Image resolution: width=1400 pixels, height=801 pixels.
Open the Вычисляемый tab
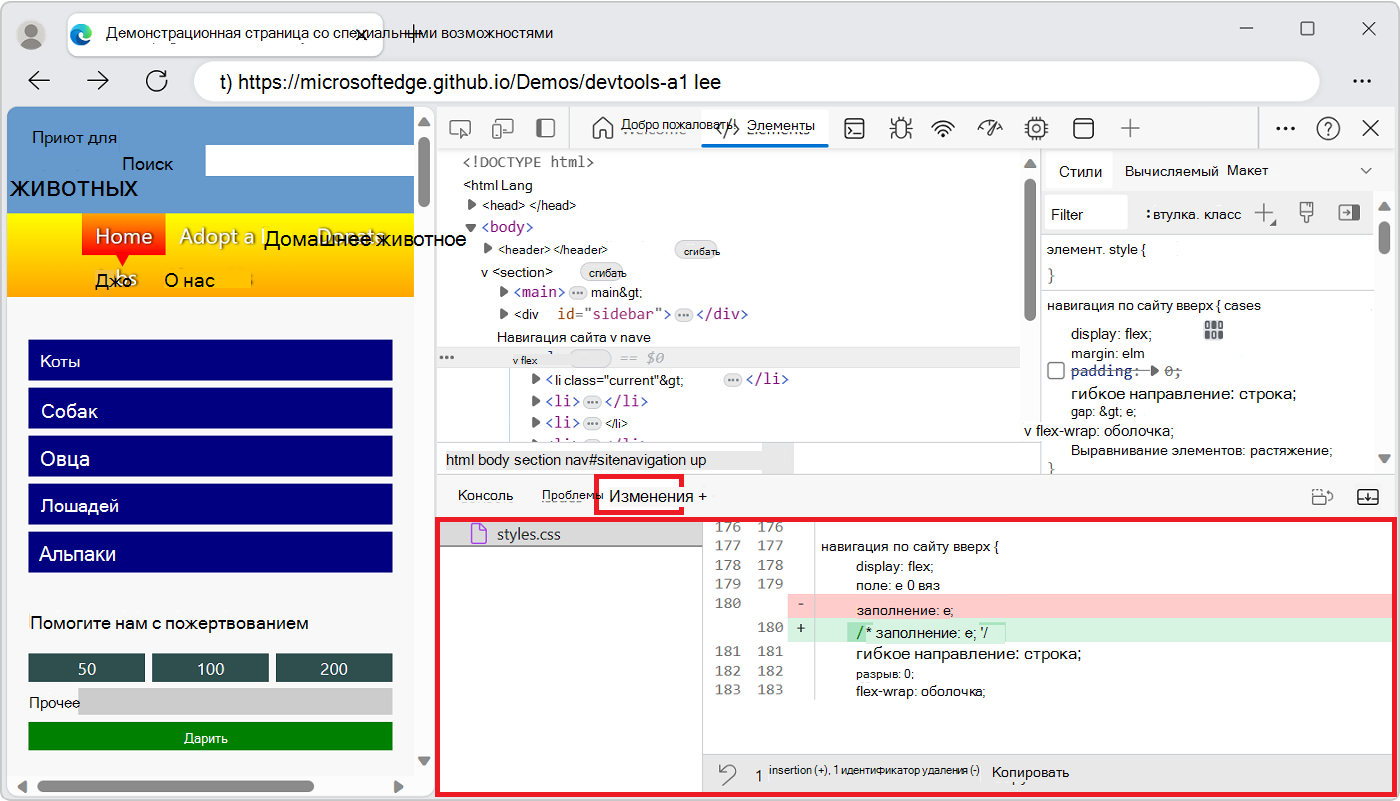(x=1171, y=171)
